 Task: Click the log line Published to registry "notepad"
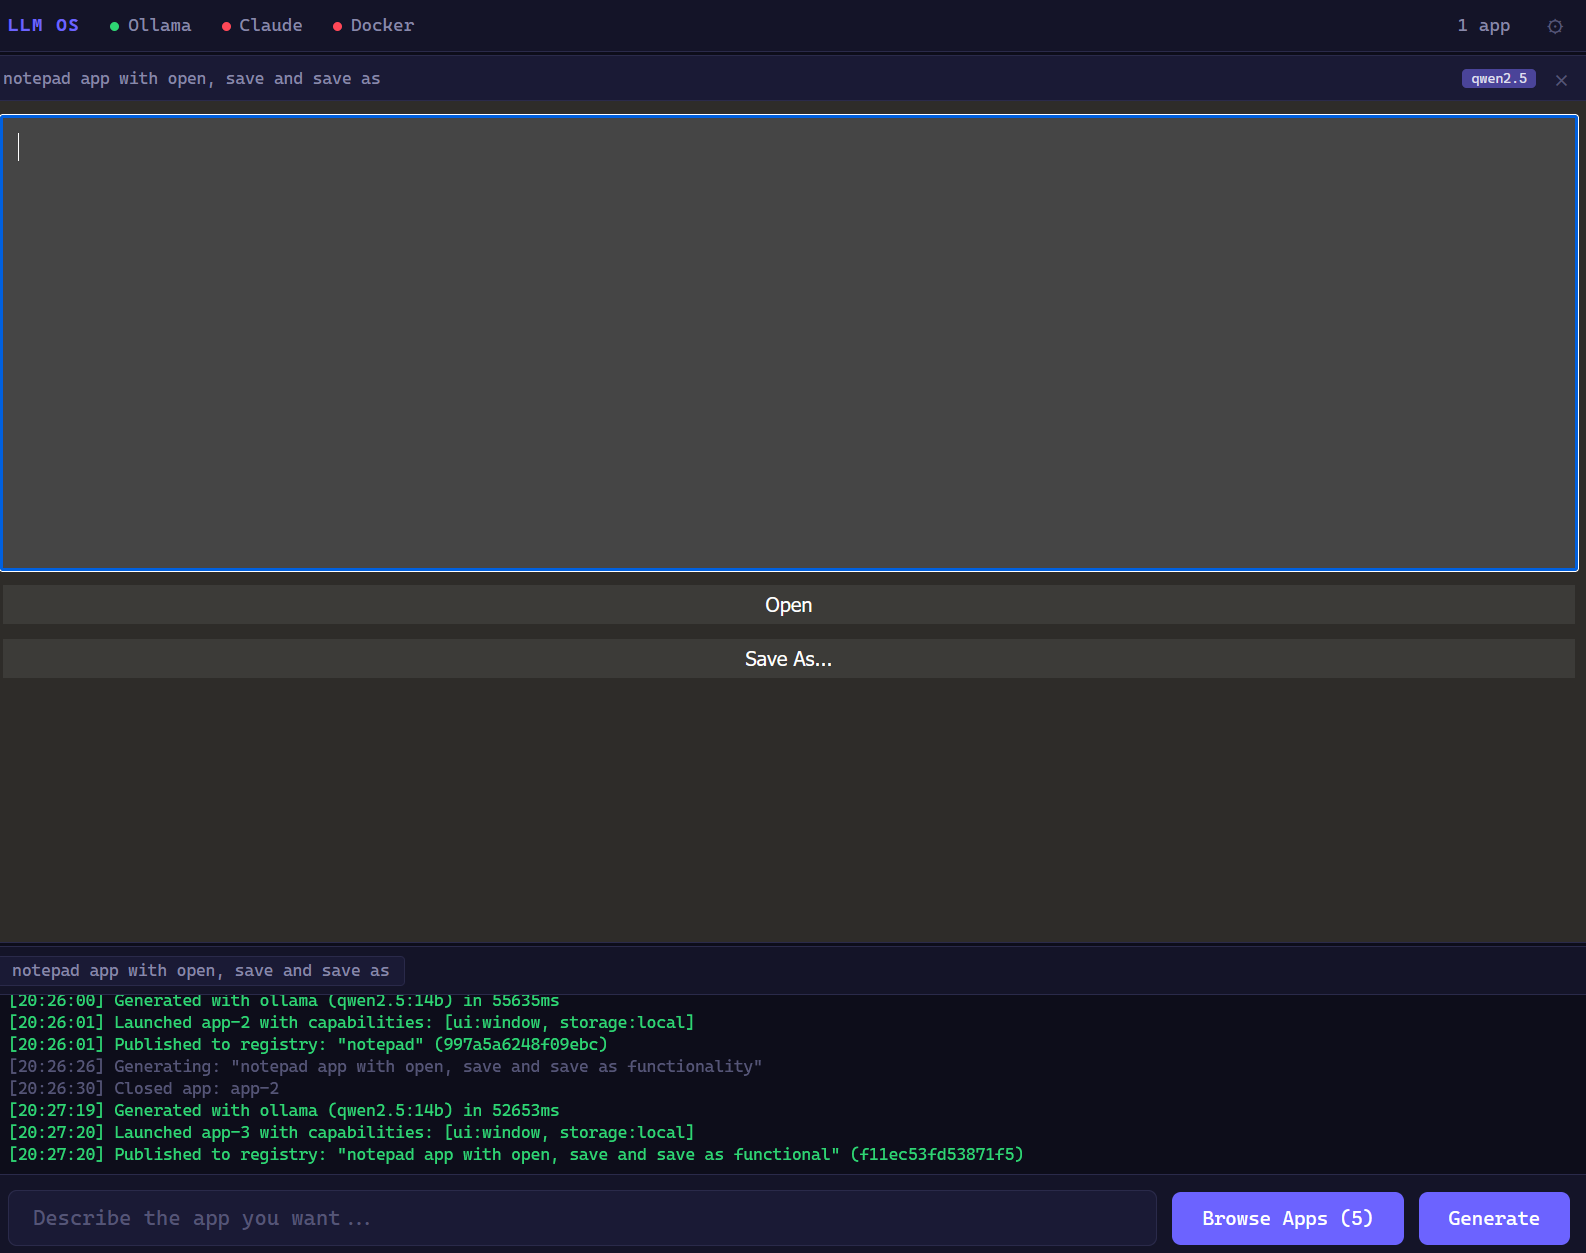[308, 1044]
